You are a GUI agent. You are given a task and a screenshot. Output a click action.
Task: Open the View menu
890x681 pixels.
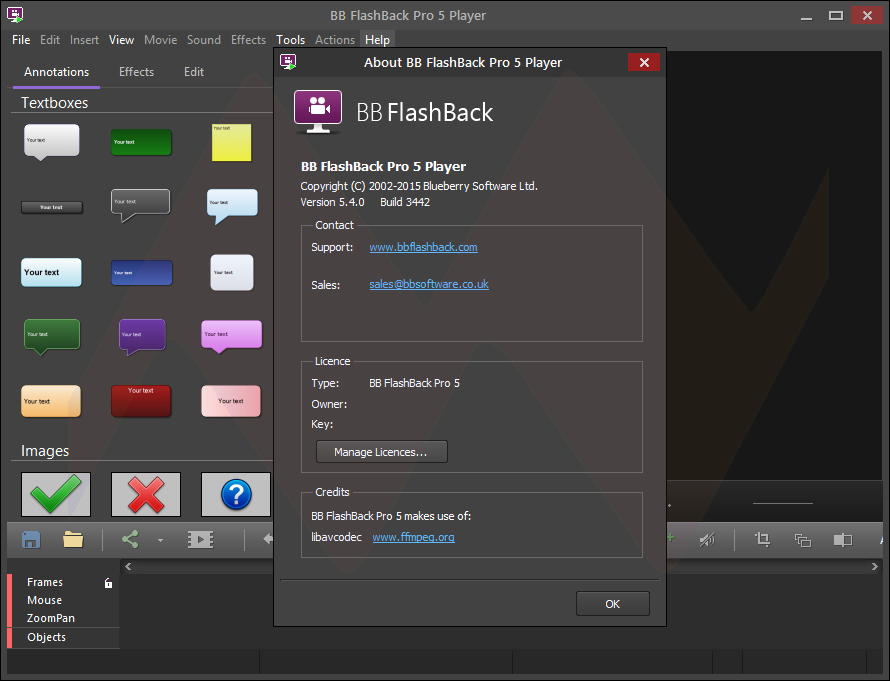coord(121,40)
